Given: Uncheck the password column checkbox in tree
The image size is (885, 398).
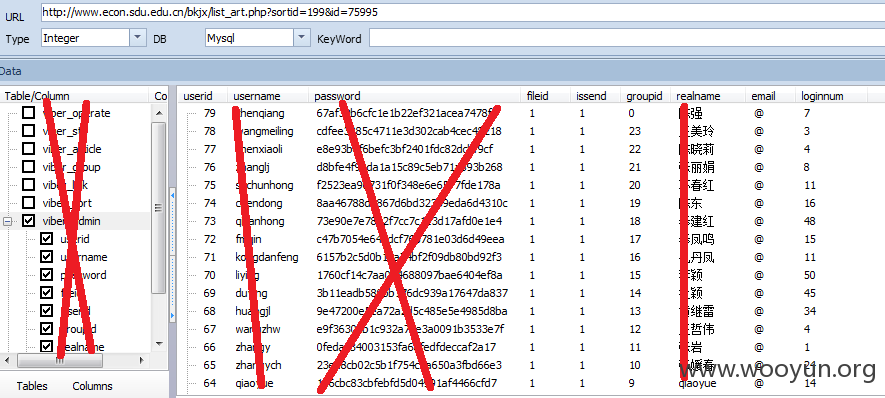Looking at the screenshot, I should pos(47,275).
